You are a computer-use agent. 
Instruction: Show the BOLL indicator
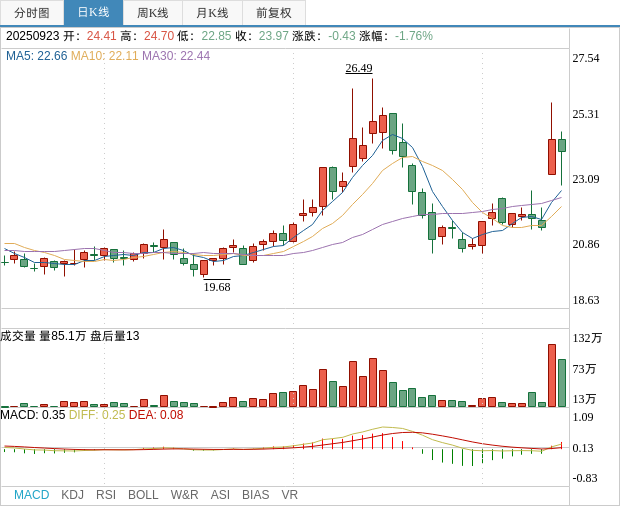[x=143, y=495]
